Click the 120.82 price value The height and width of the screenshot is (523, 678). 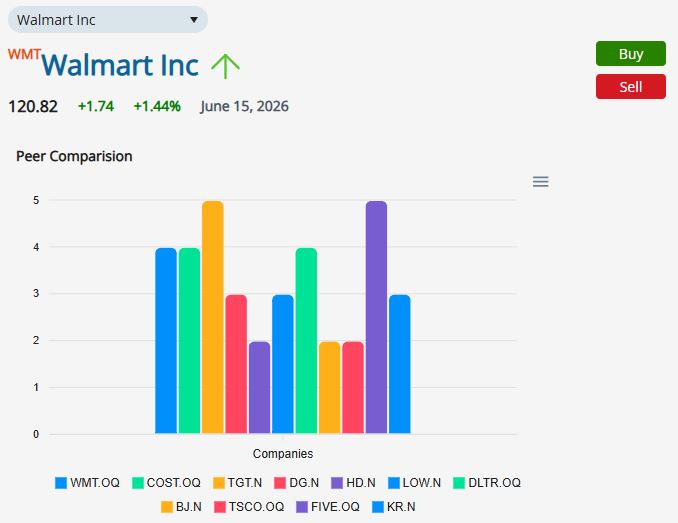tap(33, 106)
